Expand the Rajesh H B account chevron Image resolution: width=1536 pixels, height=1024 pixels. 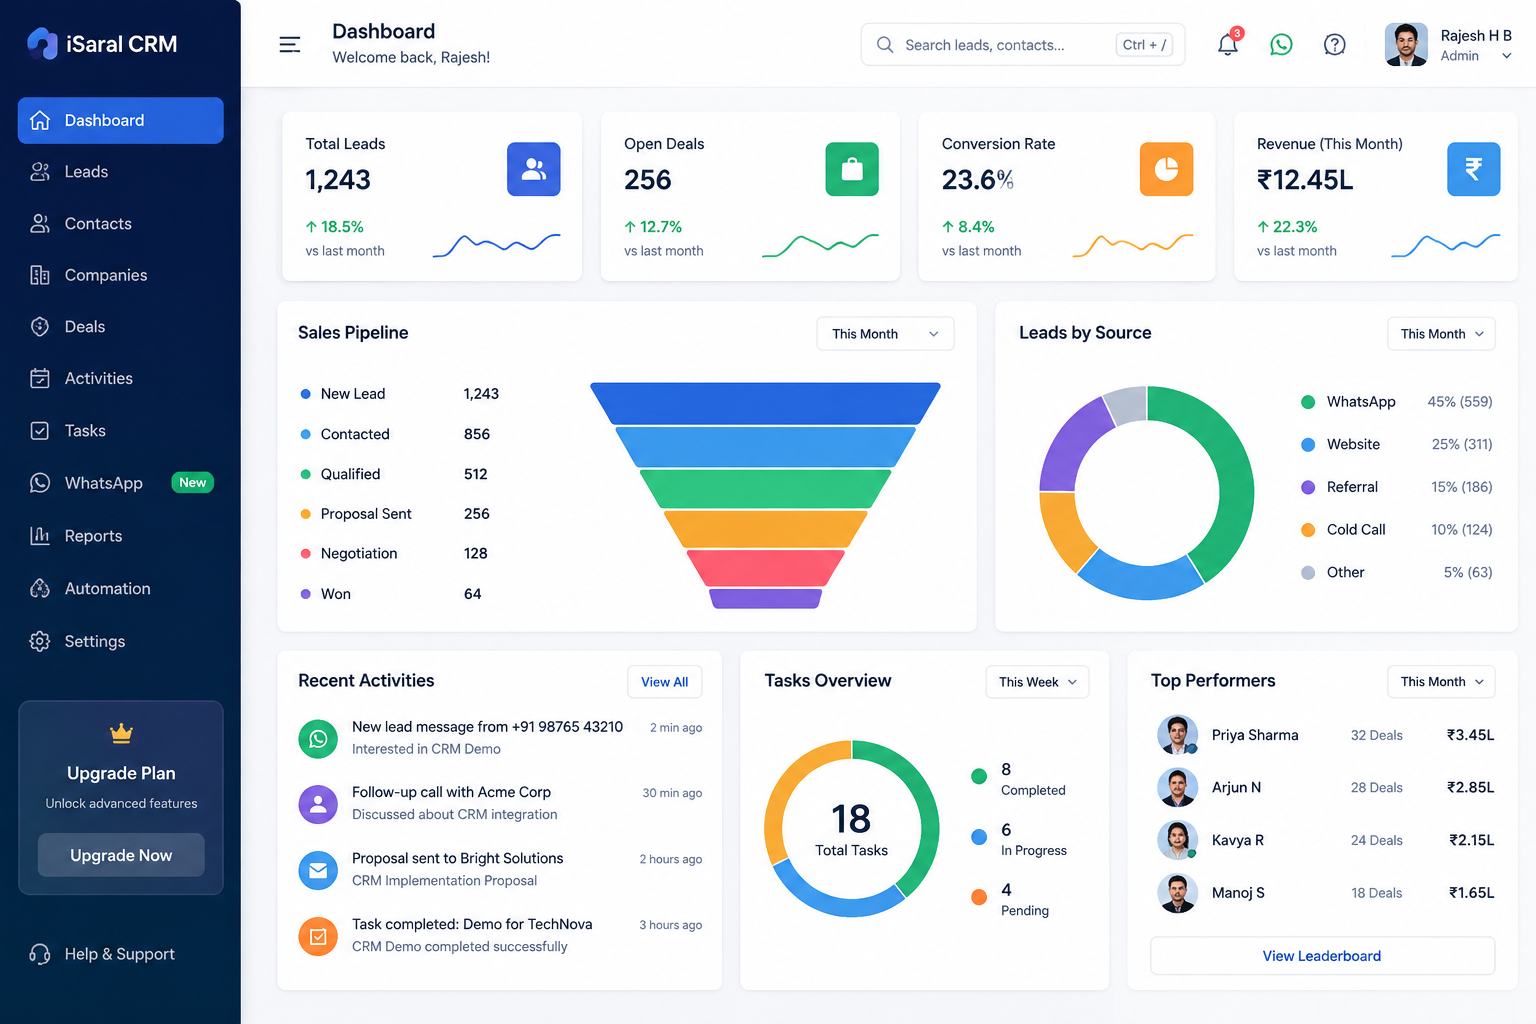[x=1507, y=56]
